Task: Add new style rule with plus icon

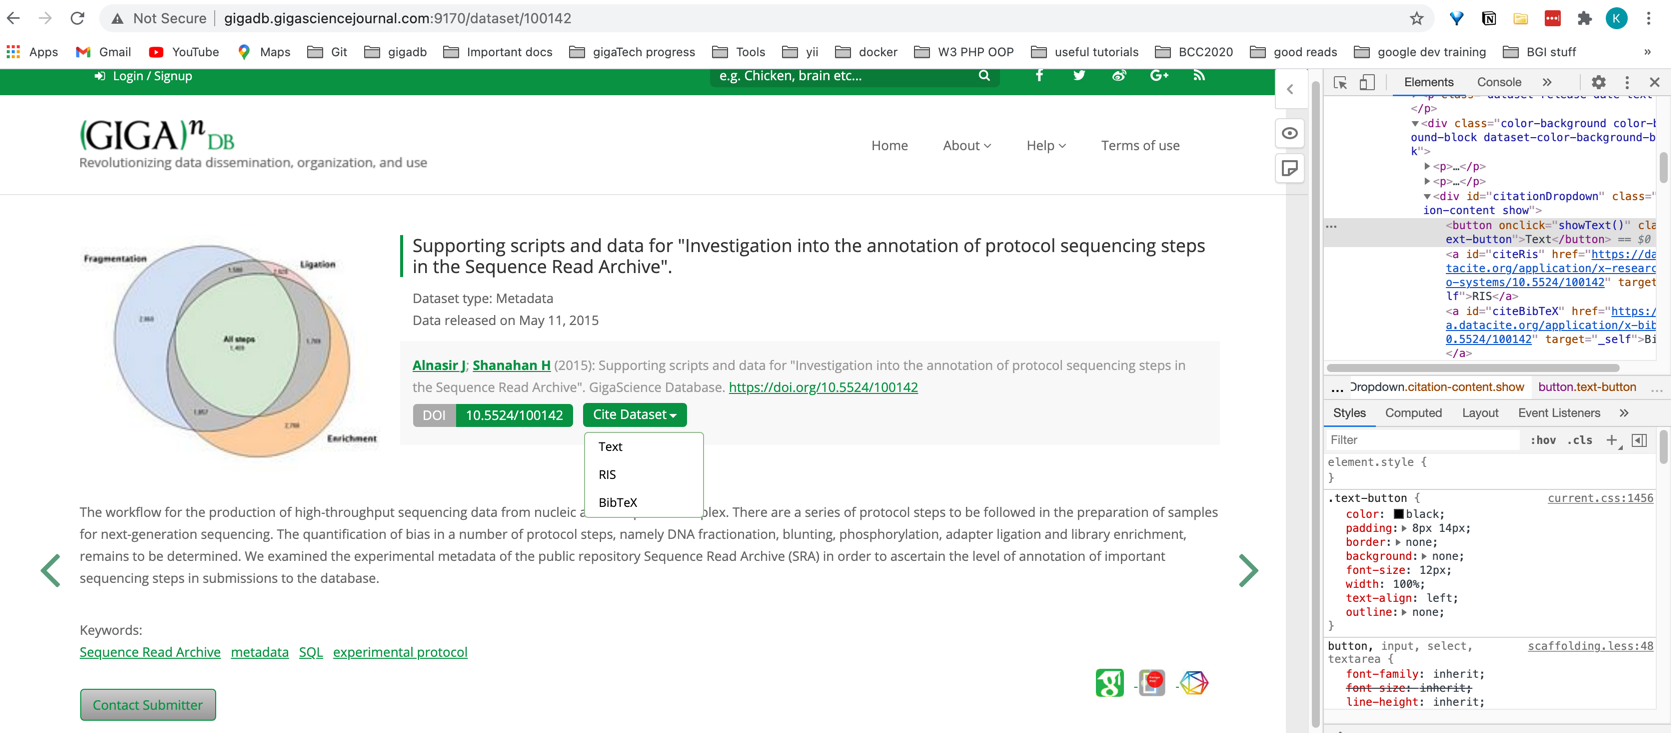Action: click(1611, 440)
